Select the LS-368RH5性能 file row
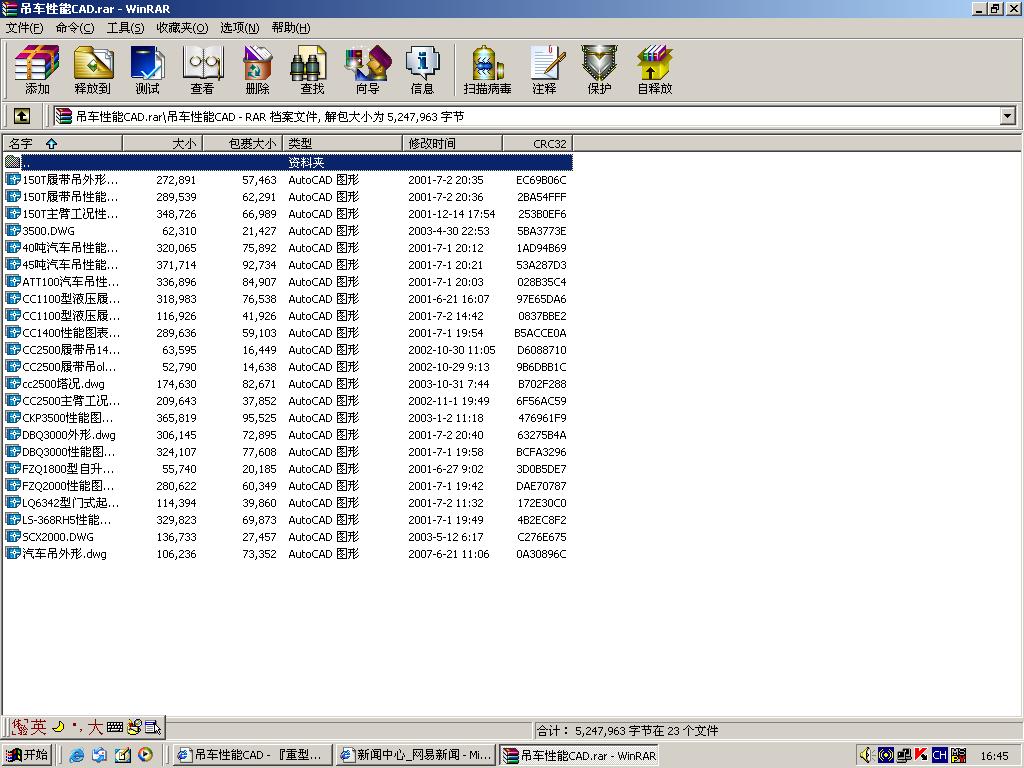The height and width of the screenshot is (768, 1024). click(x=288, y=520)
